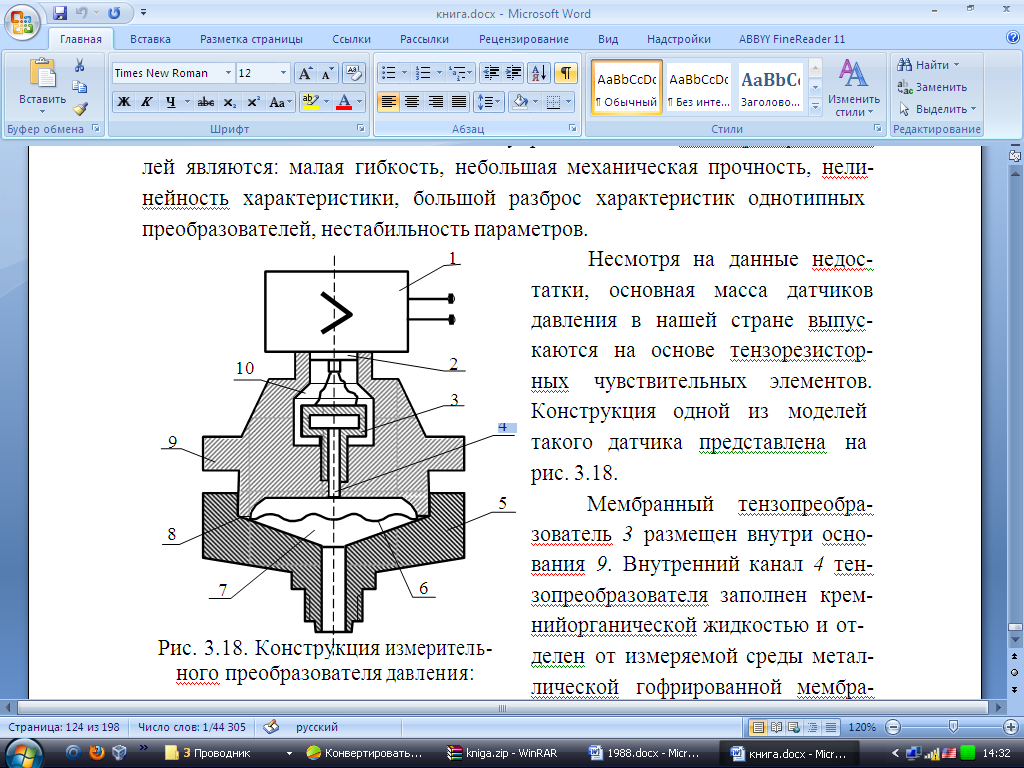Open the font size 12 dropdown

[x=283, y=73]
